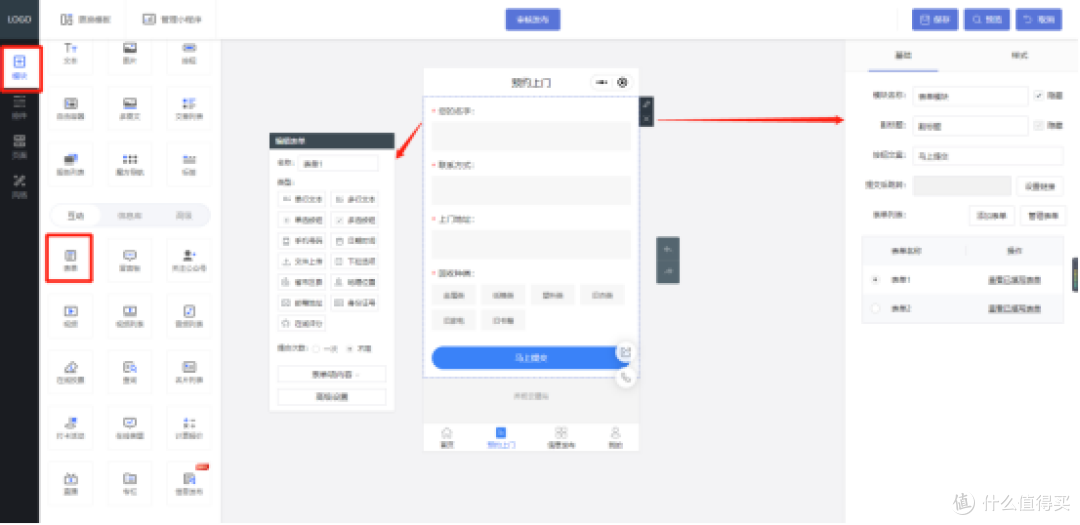Screen dimensions: 1080x525
Task: Open the 基础 settings tab
Action: pyautogui.click(x=903, y=55)
